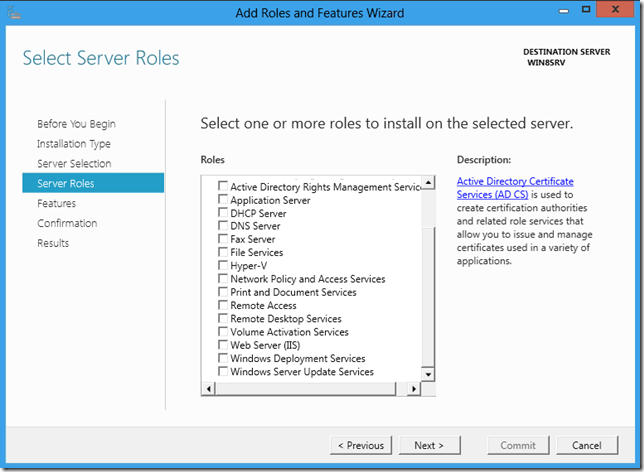Open the Installation Type step
This screenshot has width=644, height=472.
[x=74, y=144]
